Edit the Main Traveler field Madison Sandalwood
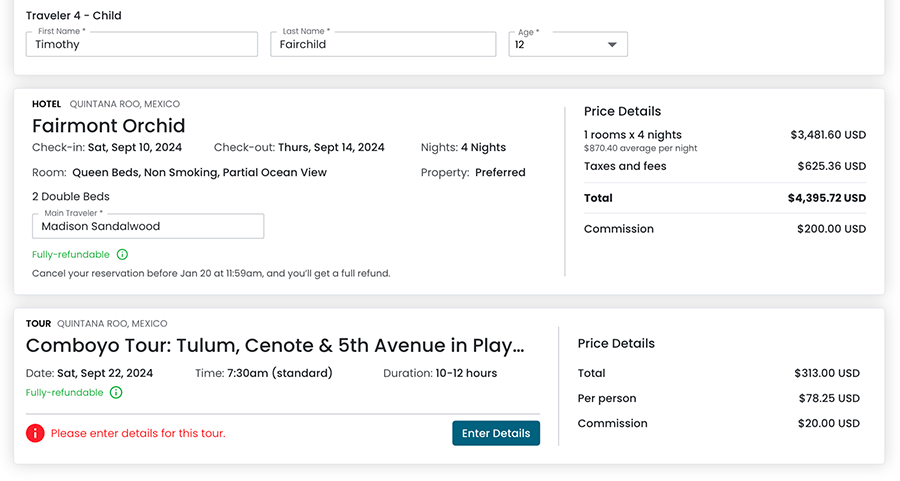 pos(148,226)
